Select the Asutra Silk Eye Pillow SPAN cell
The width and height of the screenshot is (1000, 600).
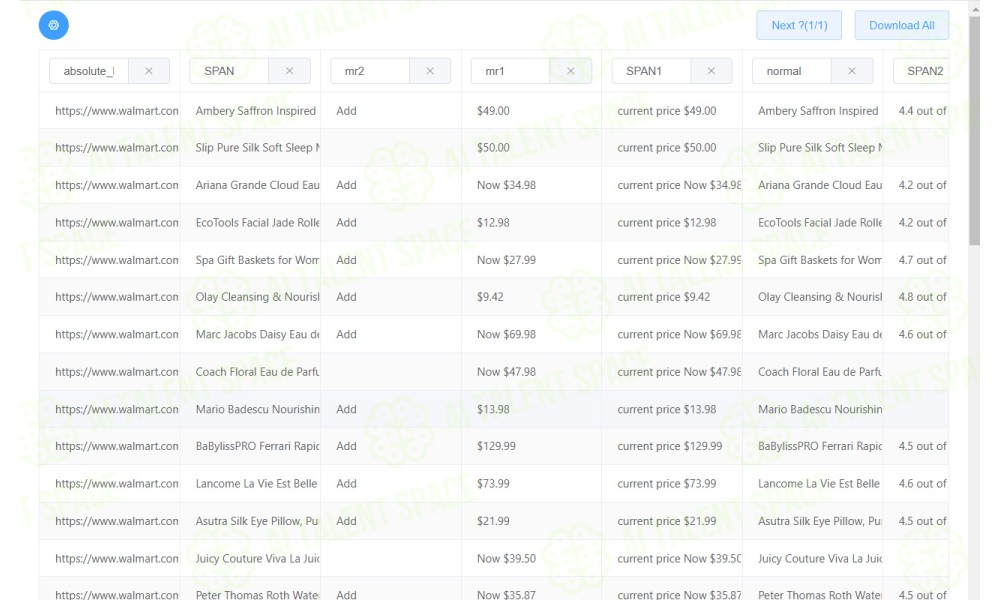pyautogui.click(x=250, y=522)
